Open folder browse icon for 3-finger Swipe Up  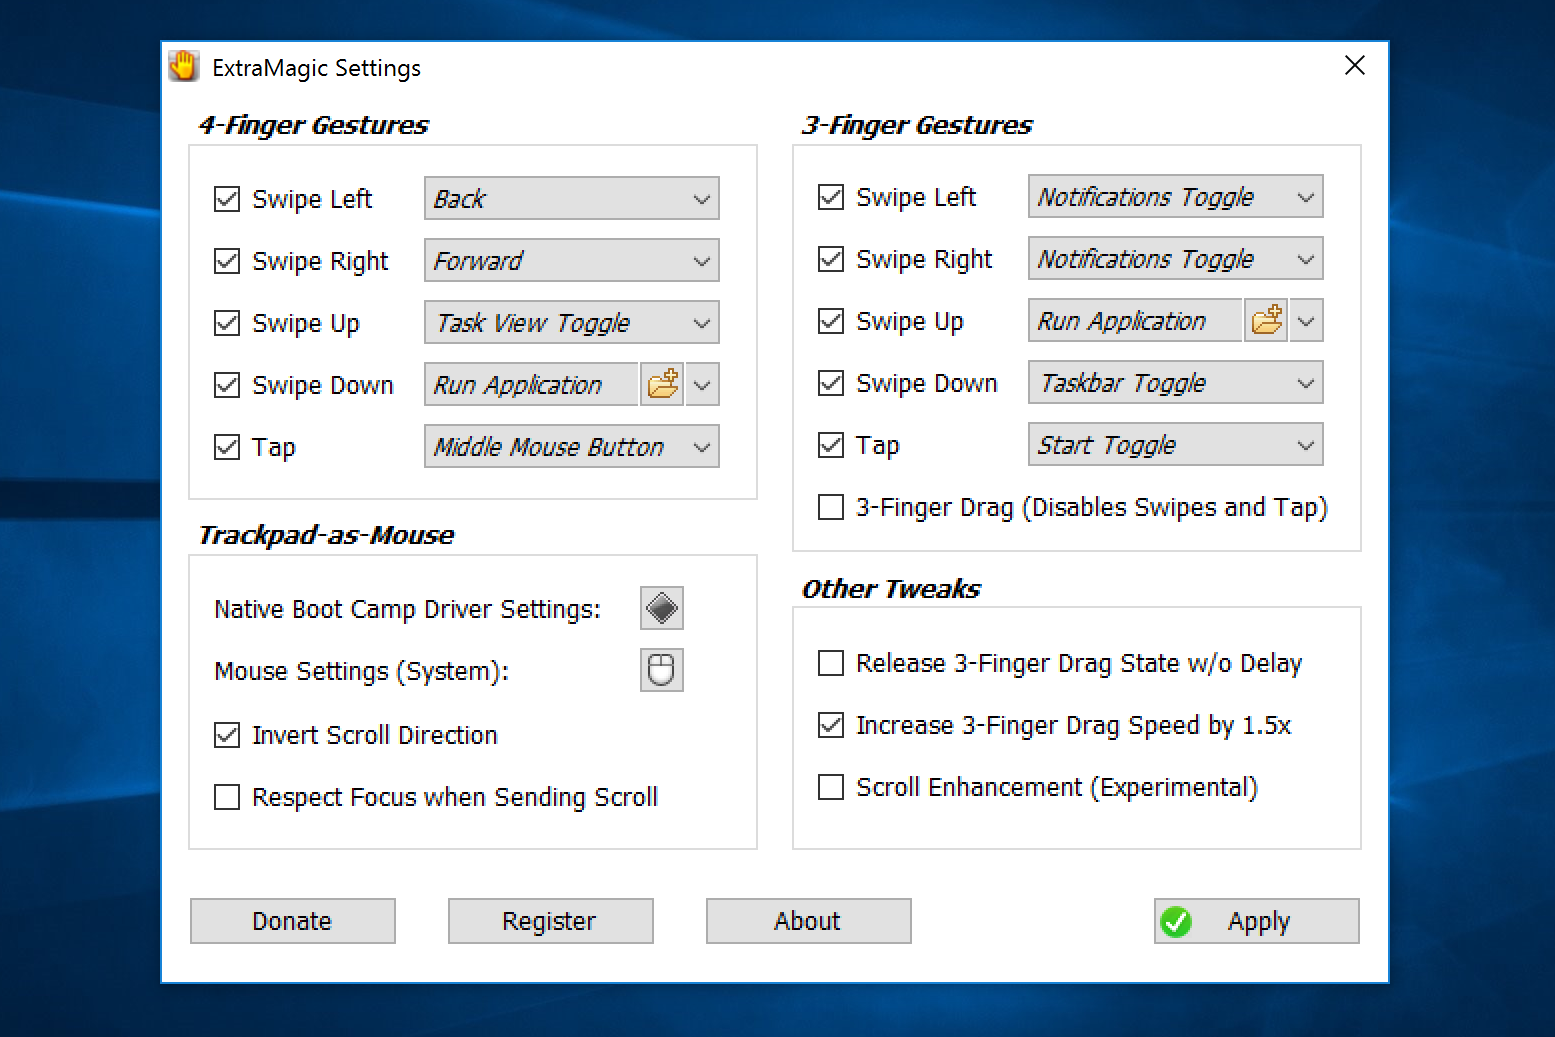tap(1266, 321)
